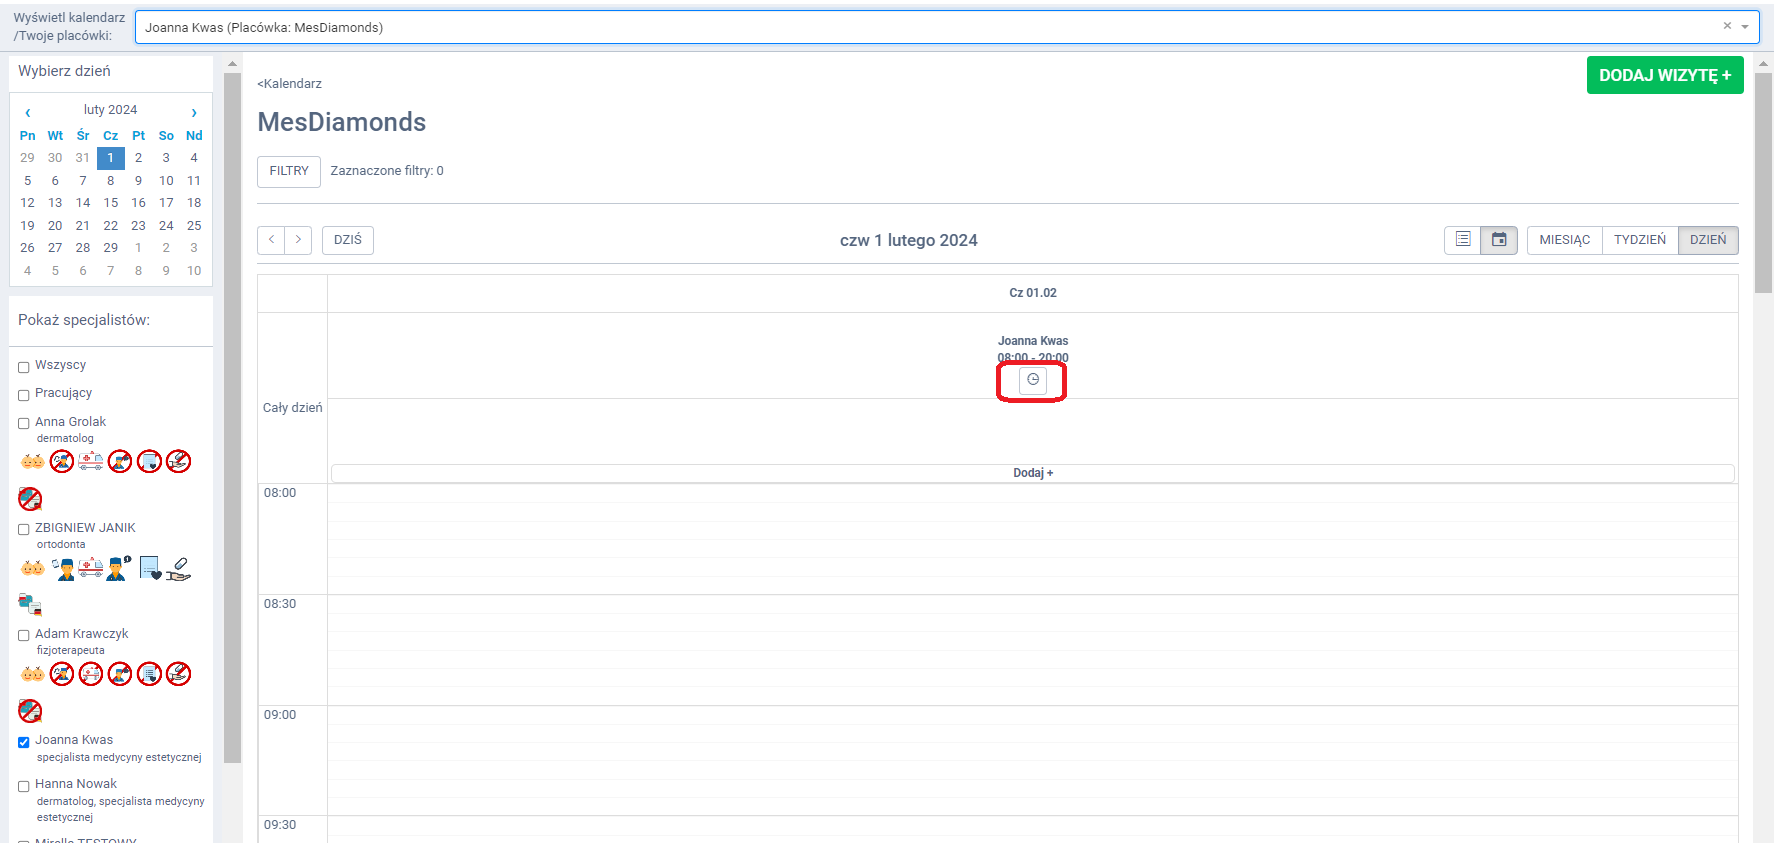Click the ambulance icon under ZBIGNIEW JANIK
This screenshot has height=843, width=1774.
[x=91, y=568]
